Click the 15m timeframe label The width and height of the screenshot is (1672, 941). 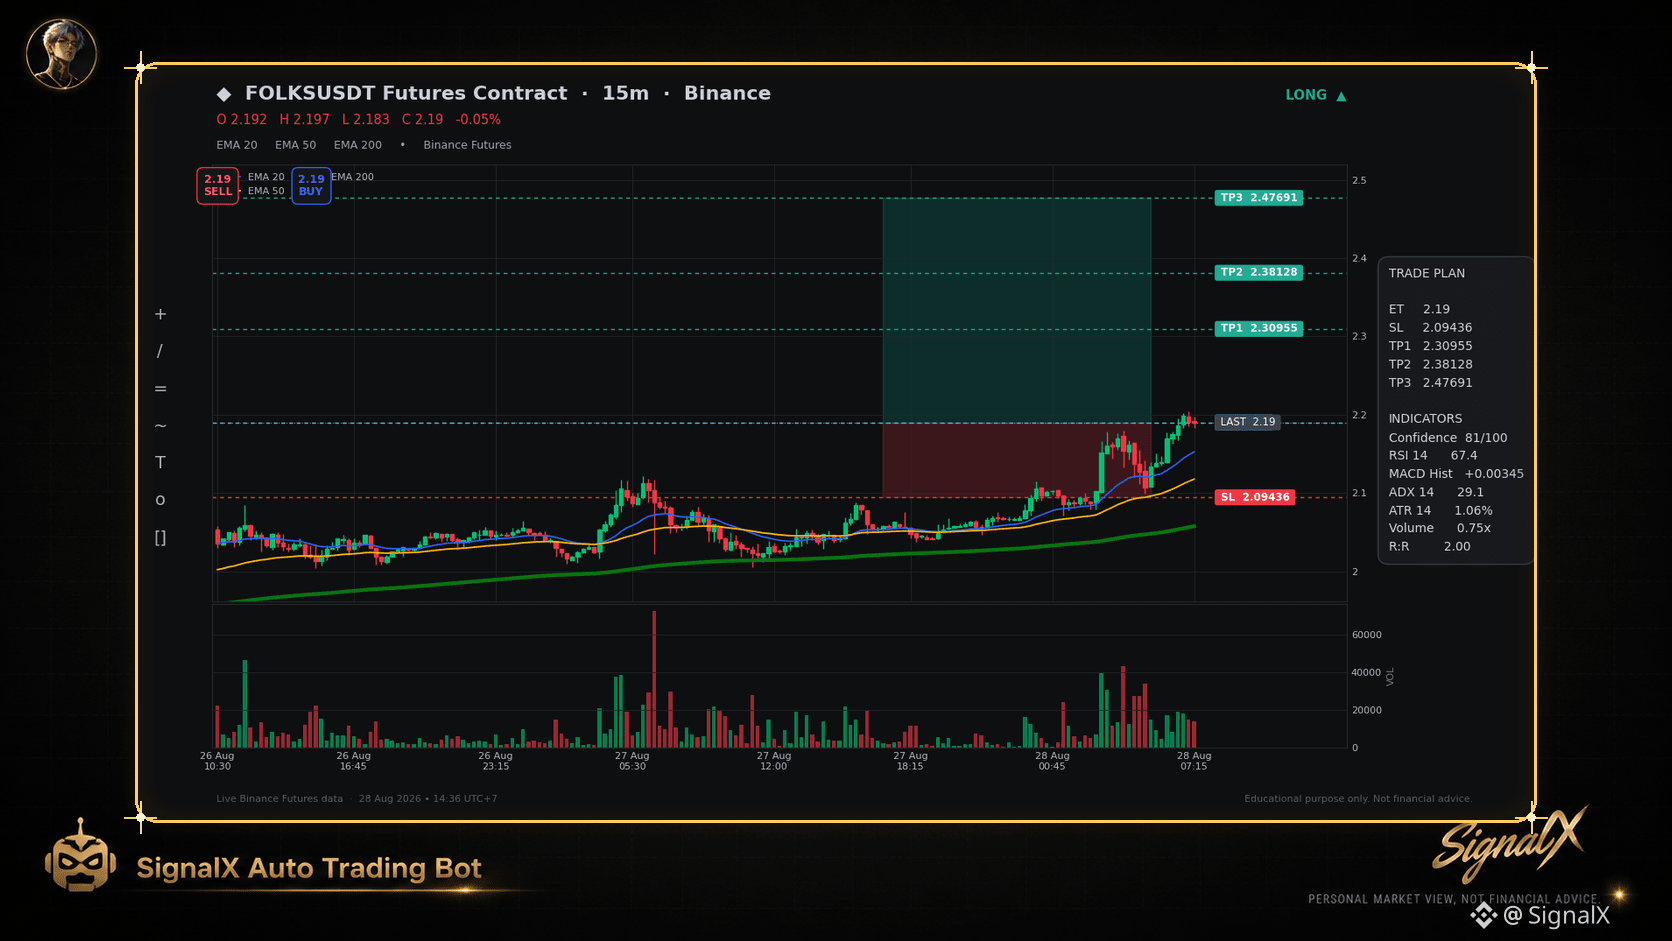pos(625,93)
